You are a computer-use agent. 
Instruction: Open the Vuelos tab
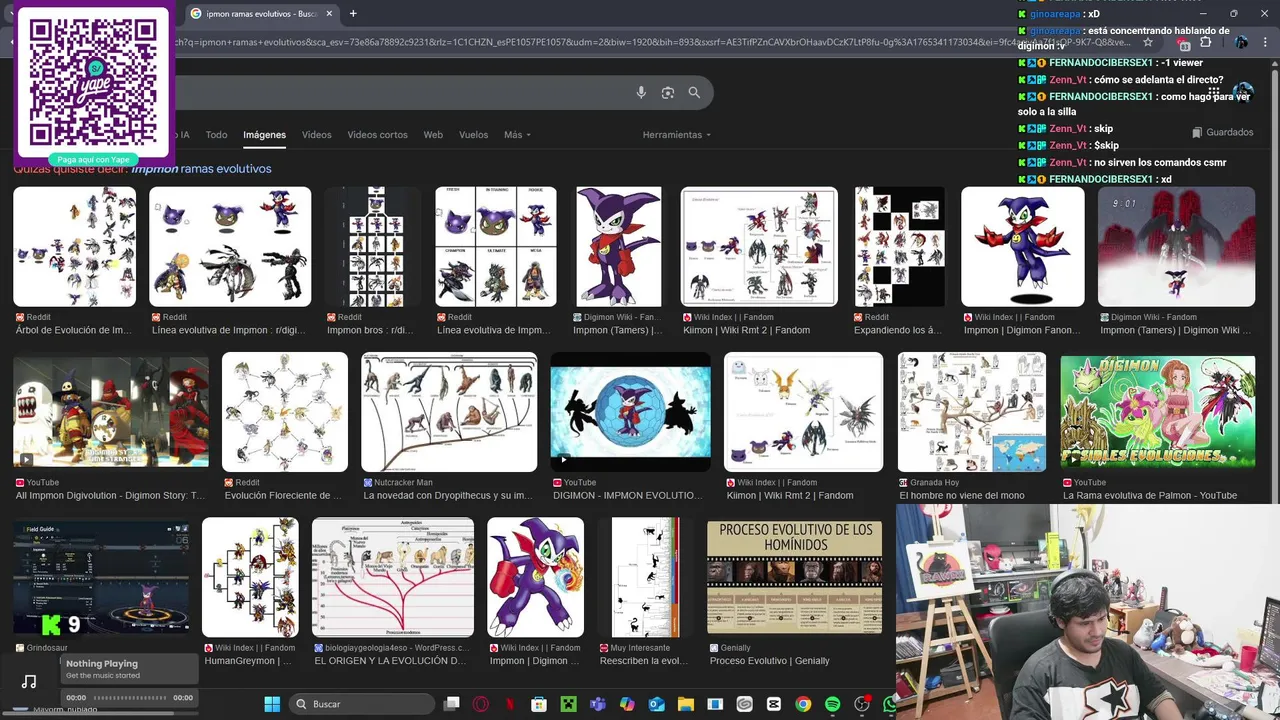pos(473,135)
